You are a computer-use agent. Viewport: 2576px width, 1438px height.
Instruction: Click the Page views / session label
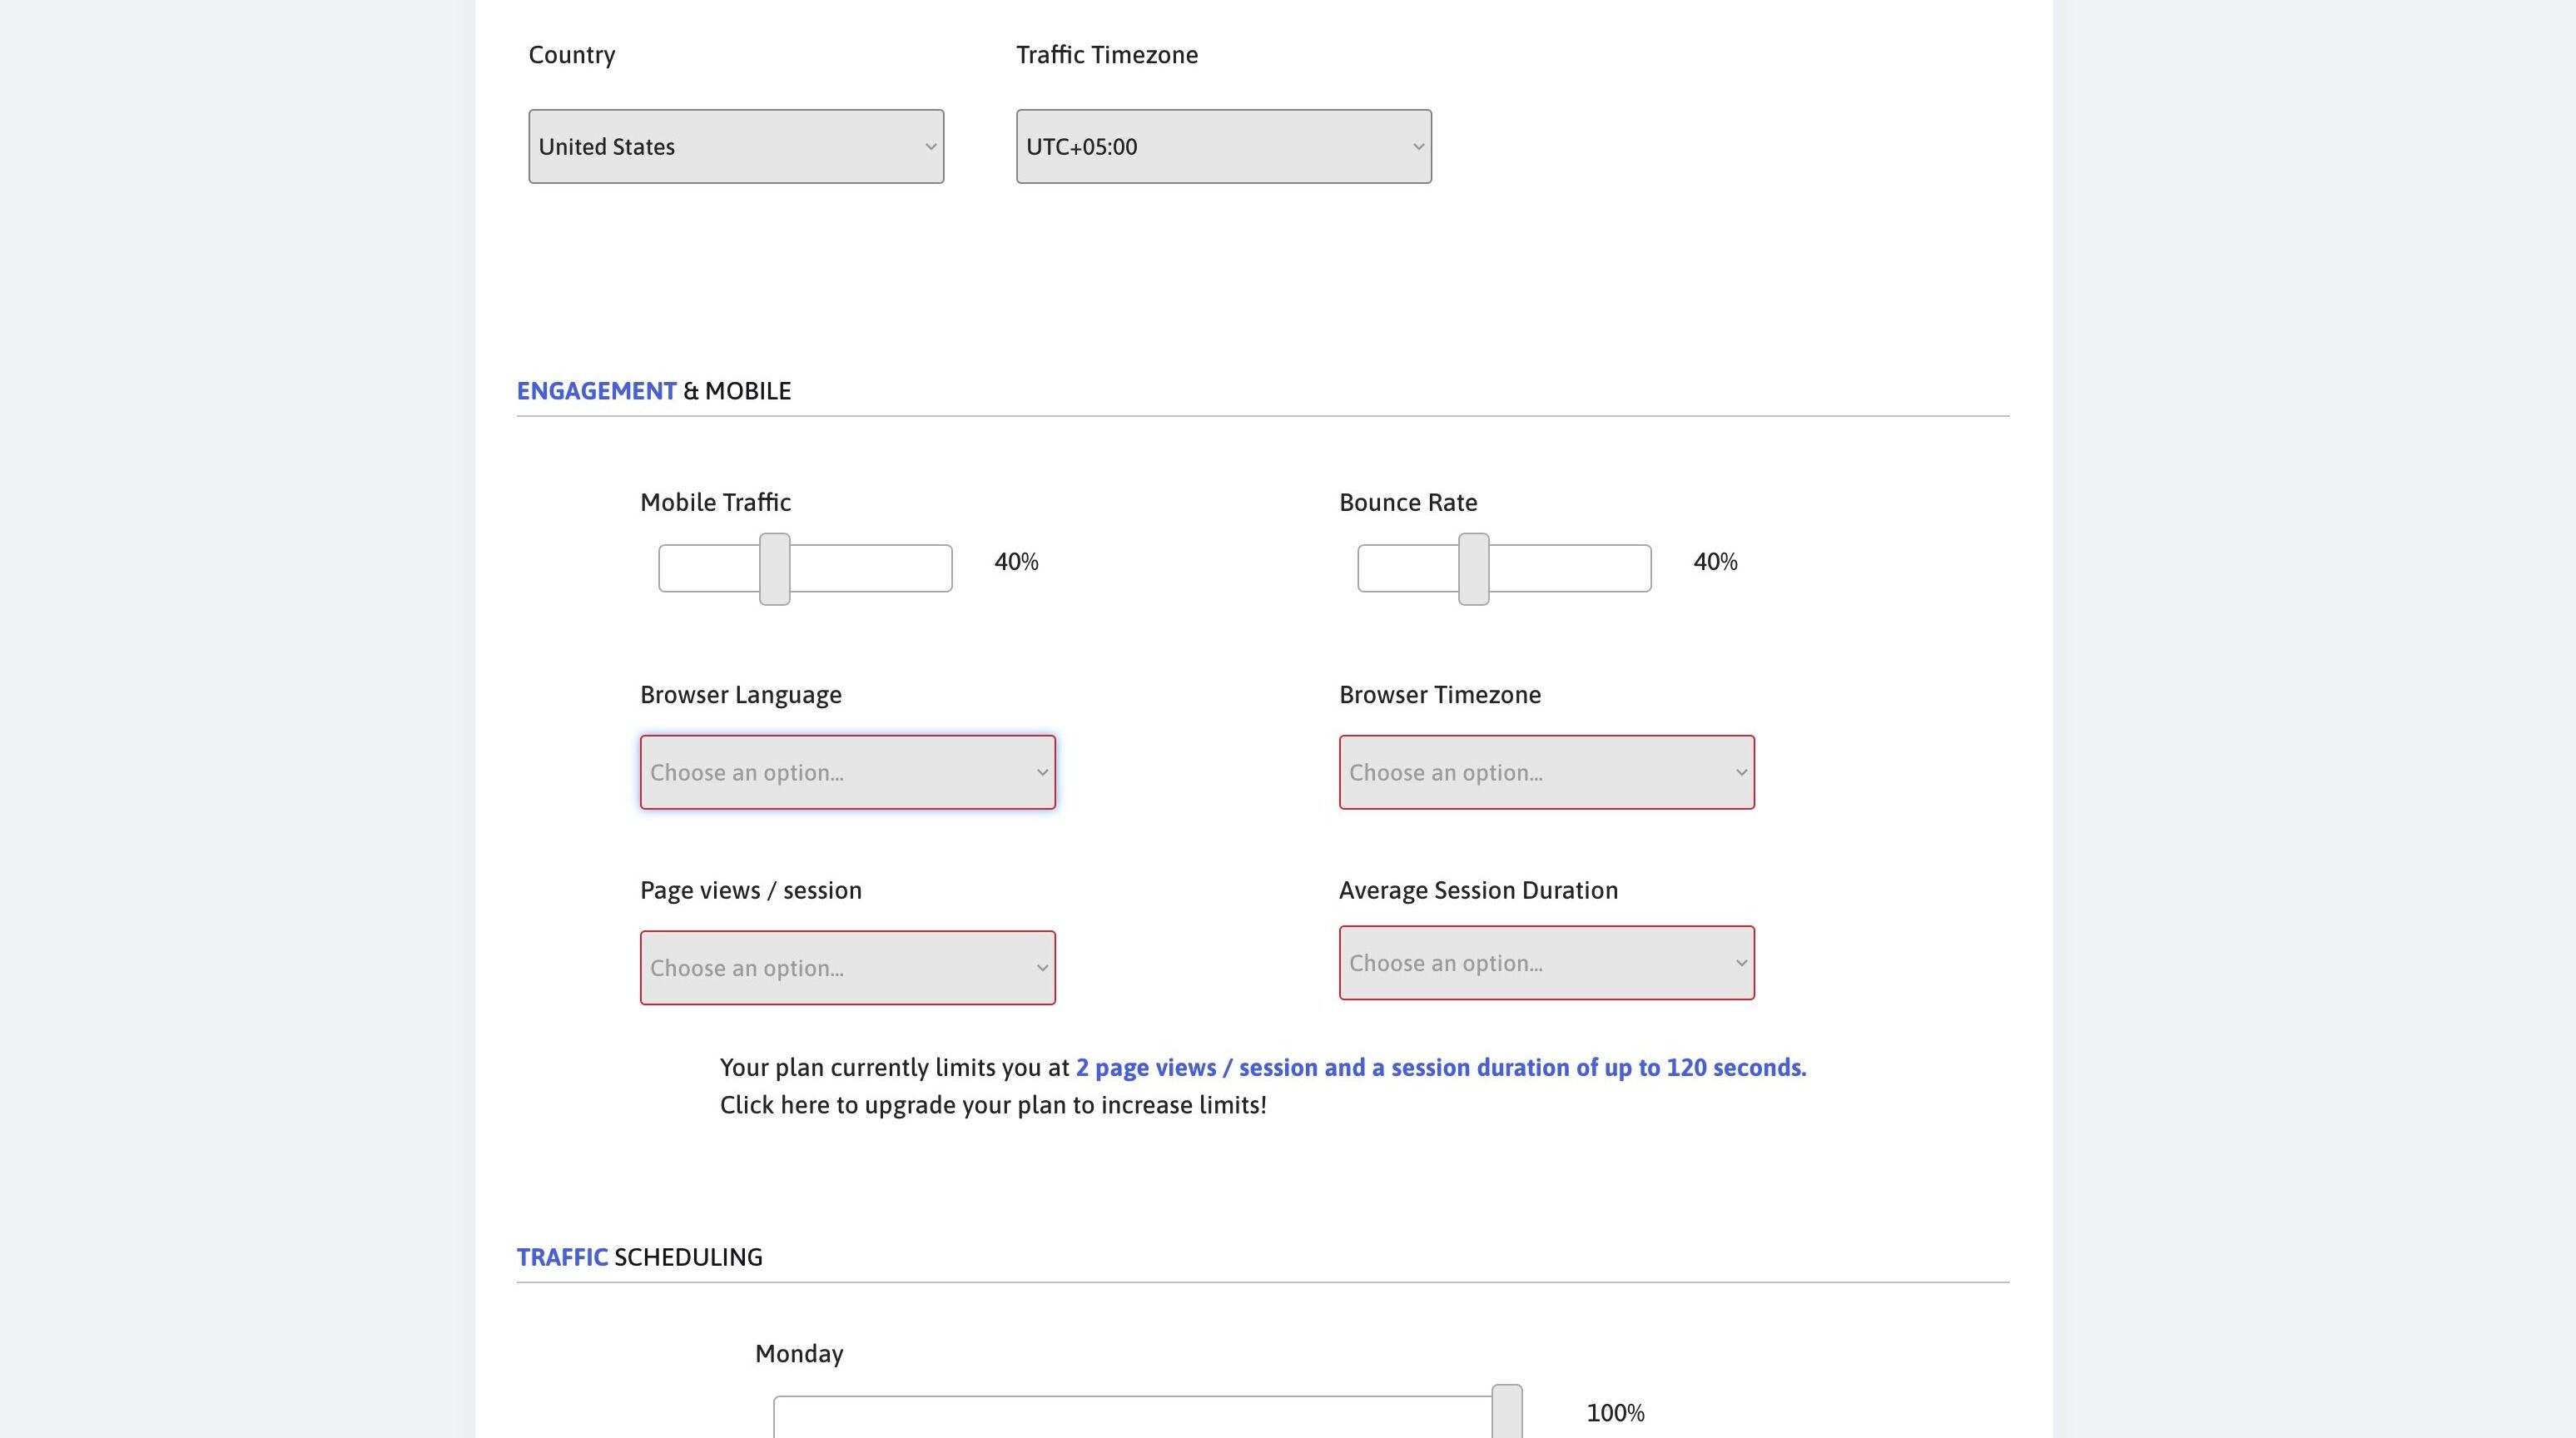pyautogui.click(x=751, y=890)
